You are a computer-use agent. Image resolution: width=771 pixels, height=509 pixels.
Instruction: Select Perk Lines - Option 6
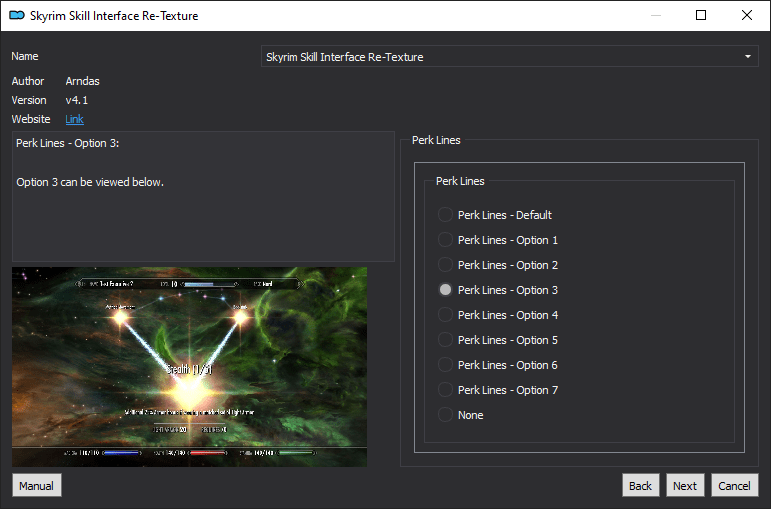[x=445, y=365]
